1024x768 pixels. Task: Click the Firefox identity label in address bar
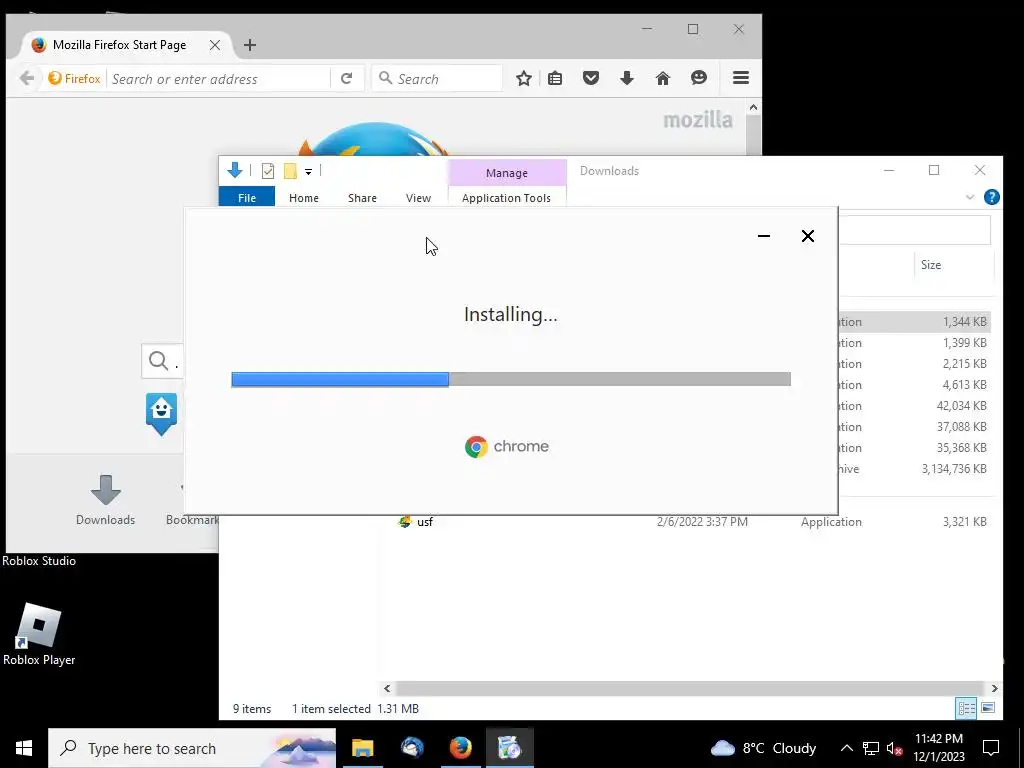[74, 79]
